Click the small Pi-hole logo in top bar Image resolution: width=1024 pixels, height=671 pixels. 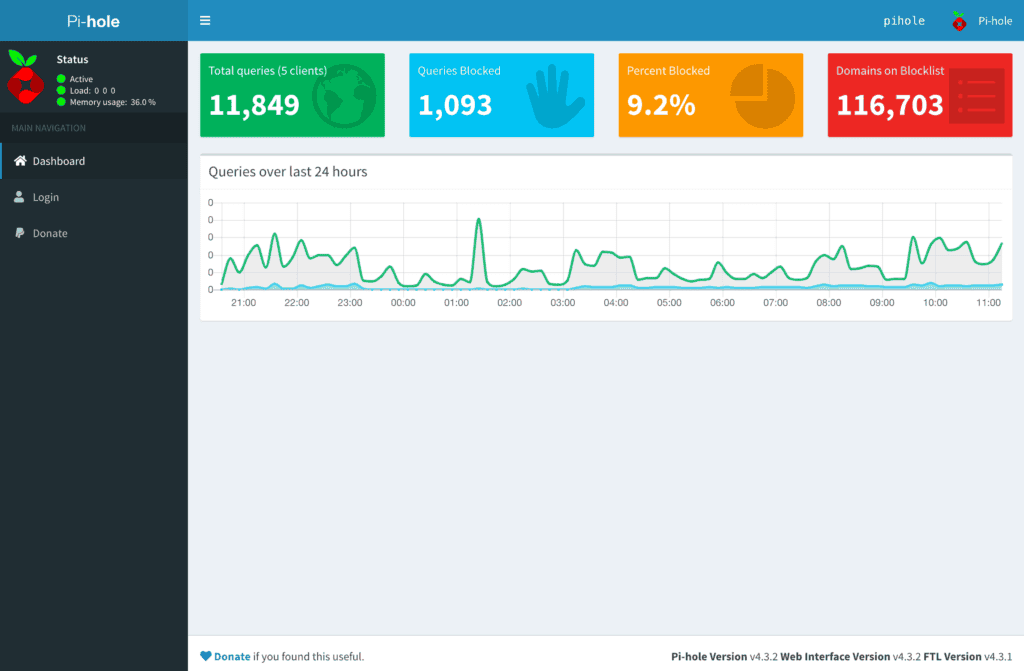pos(959,21)
